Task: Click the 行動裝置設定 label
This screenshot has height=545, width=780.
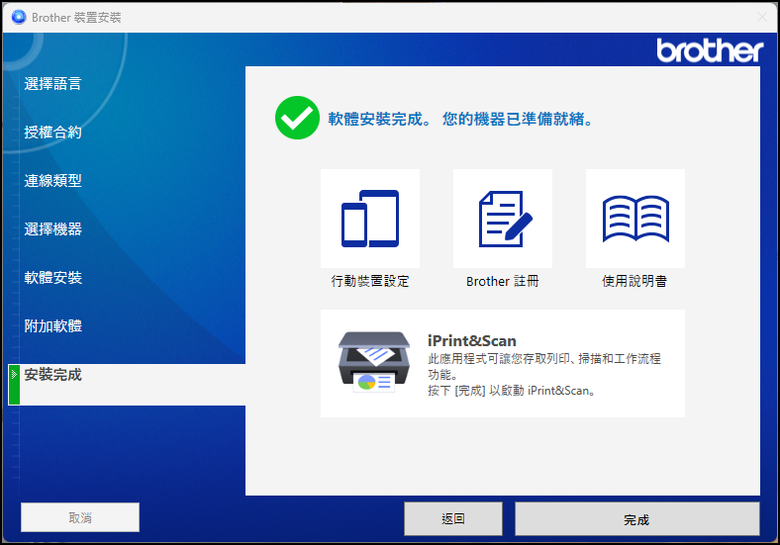Action: (370, 281)
